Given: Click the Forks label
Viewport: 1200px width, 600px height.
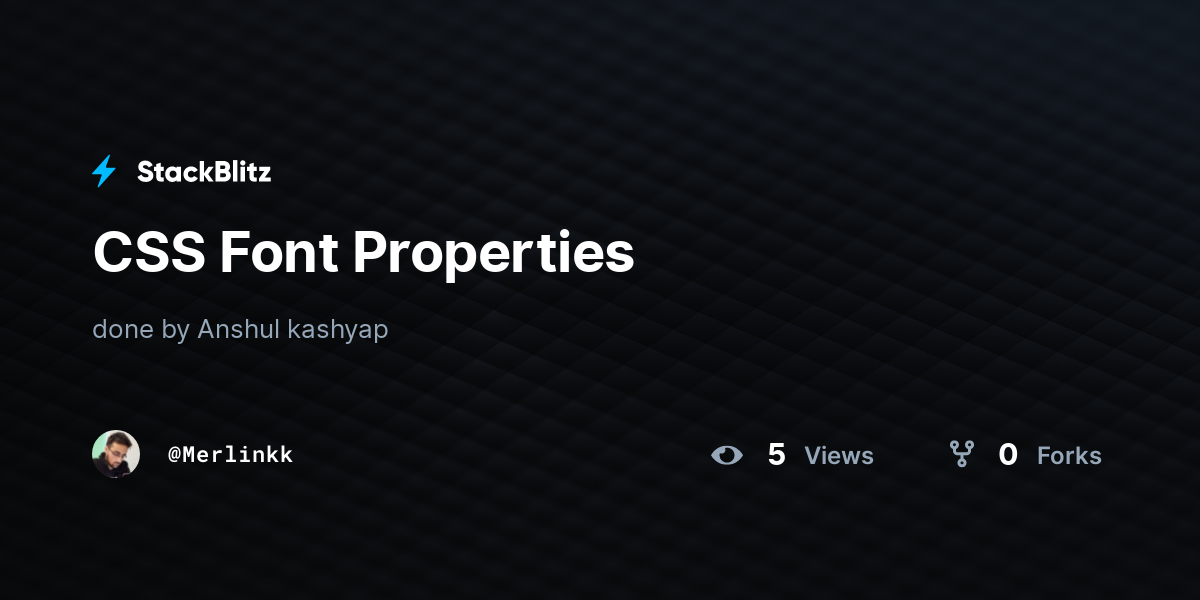Looking at the screenshot, I should pyautogui.click(x=1069, y=456).
